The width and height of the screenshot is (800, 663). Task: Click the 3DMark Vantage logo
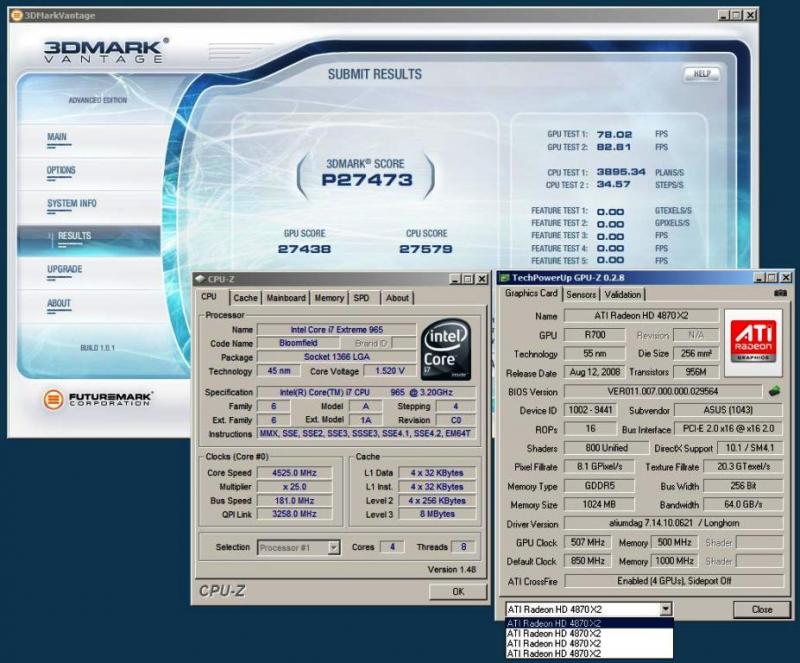click(106, 50)
